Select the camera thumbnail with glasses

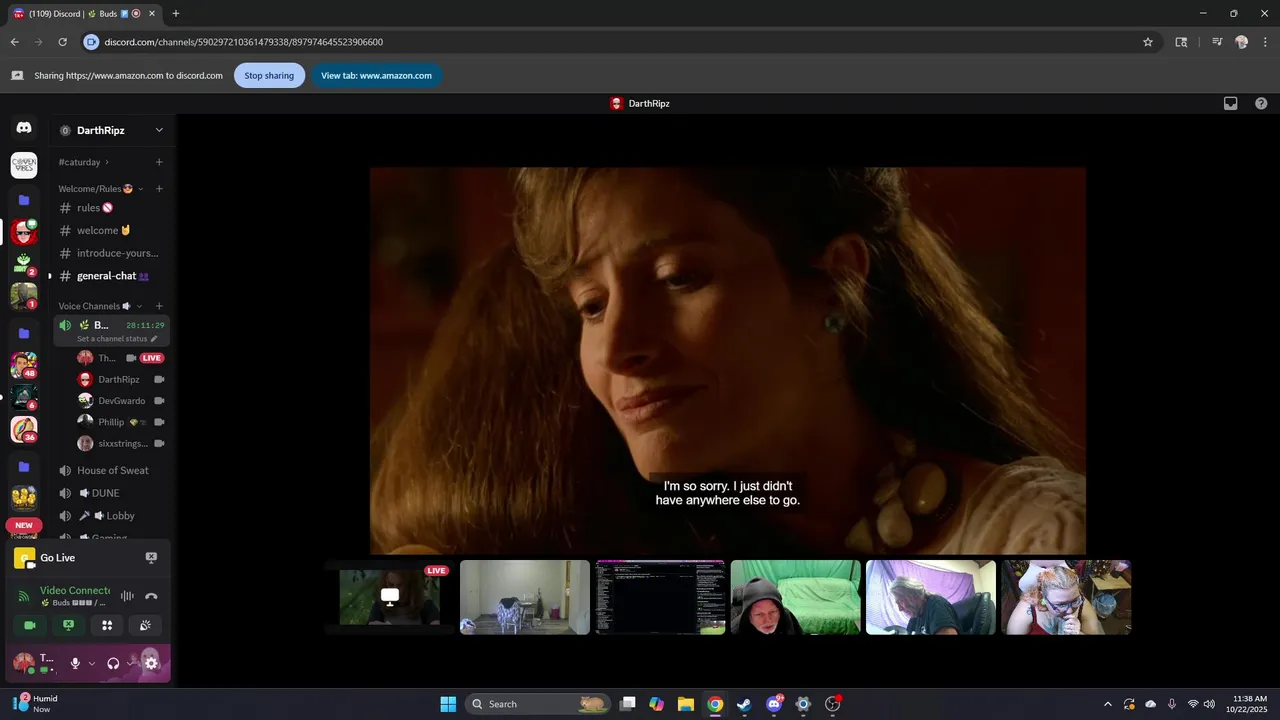pyautogui.click(x=1066, y=597)
